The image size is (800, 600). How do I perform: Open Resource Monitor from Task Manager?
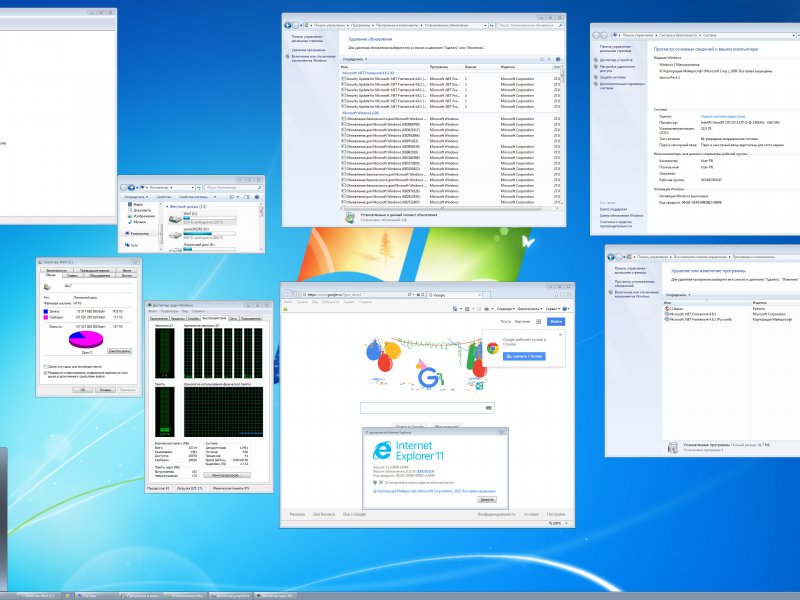[x=227, y=475]
